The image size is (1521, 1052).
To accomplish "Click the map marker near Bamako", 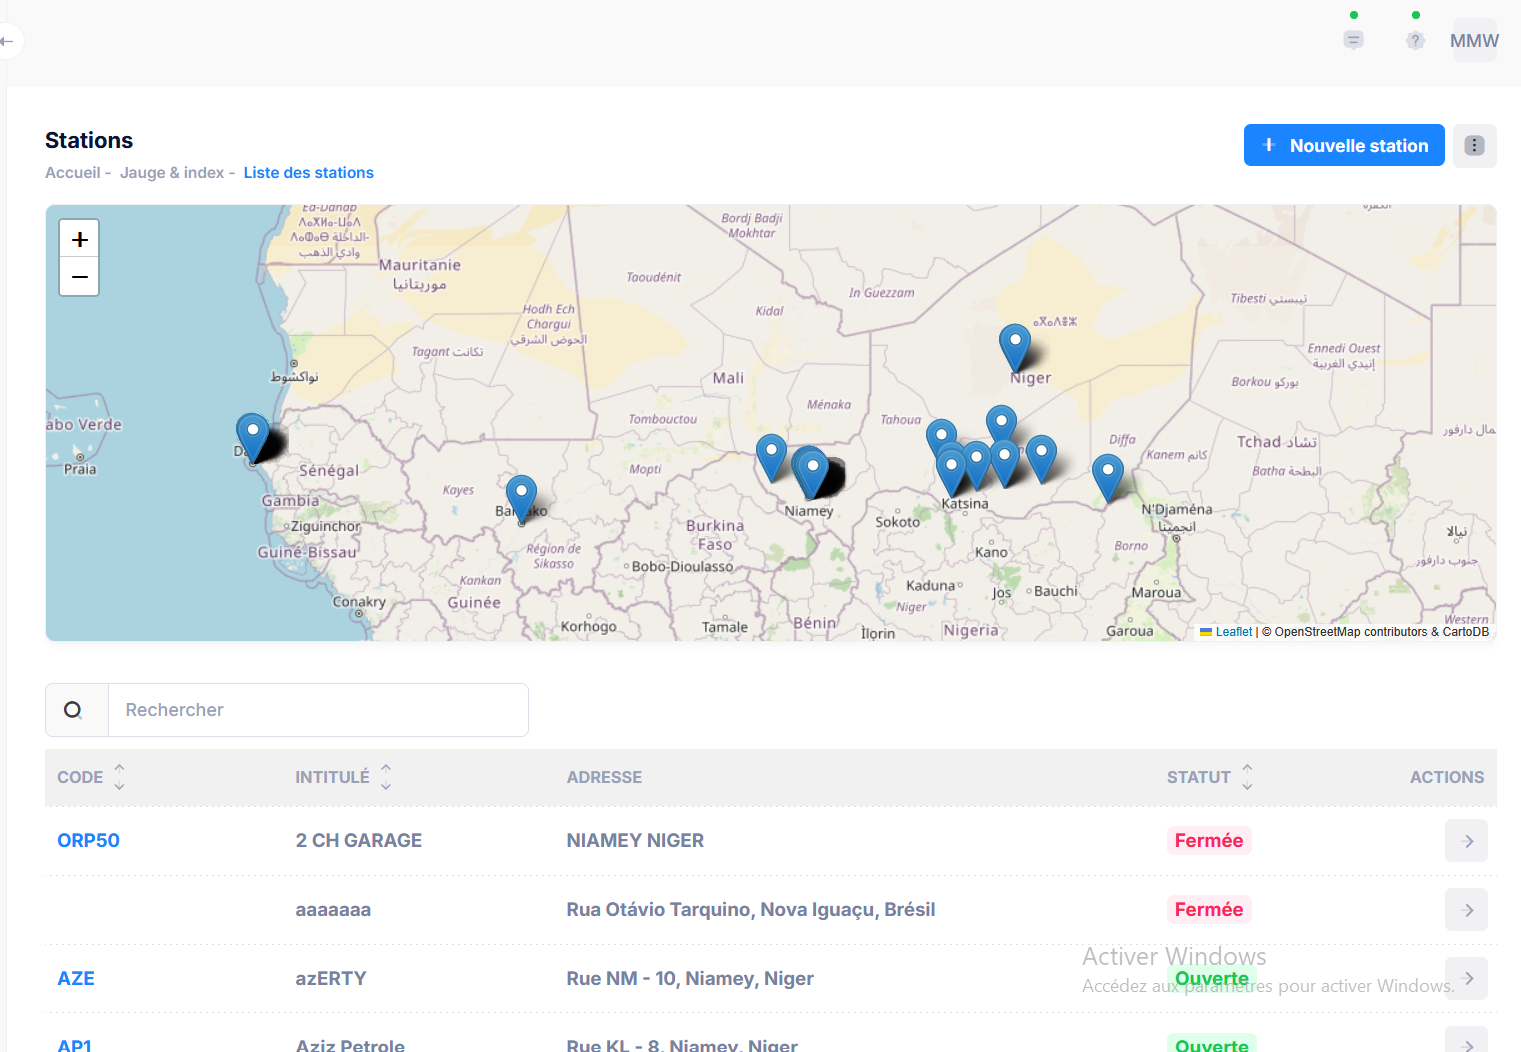I will tap(521, 494).
